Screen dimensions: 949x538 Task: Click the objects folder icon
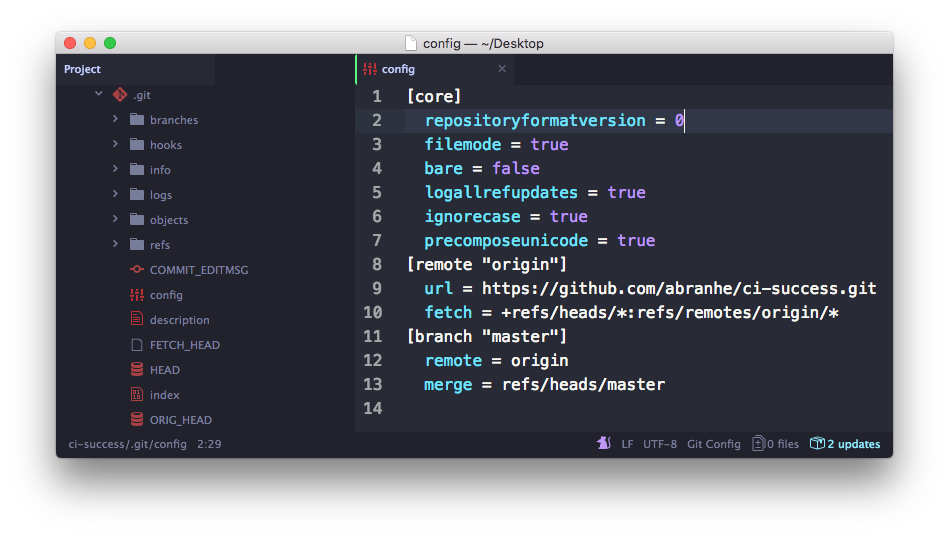137,219
